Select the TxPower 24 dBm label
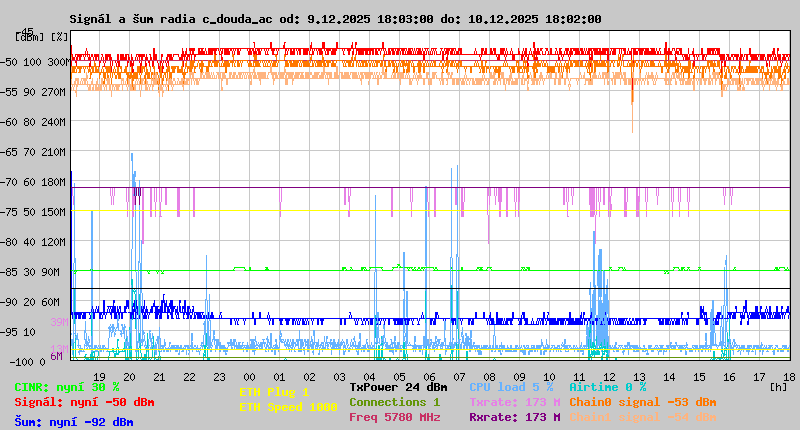800x430 pixels. click(398, 387)
